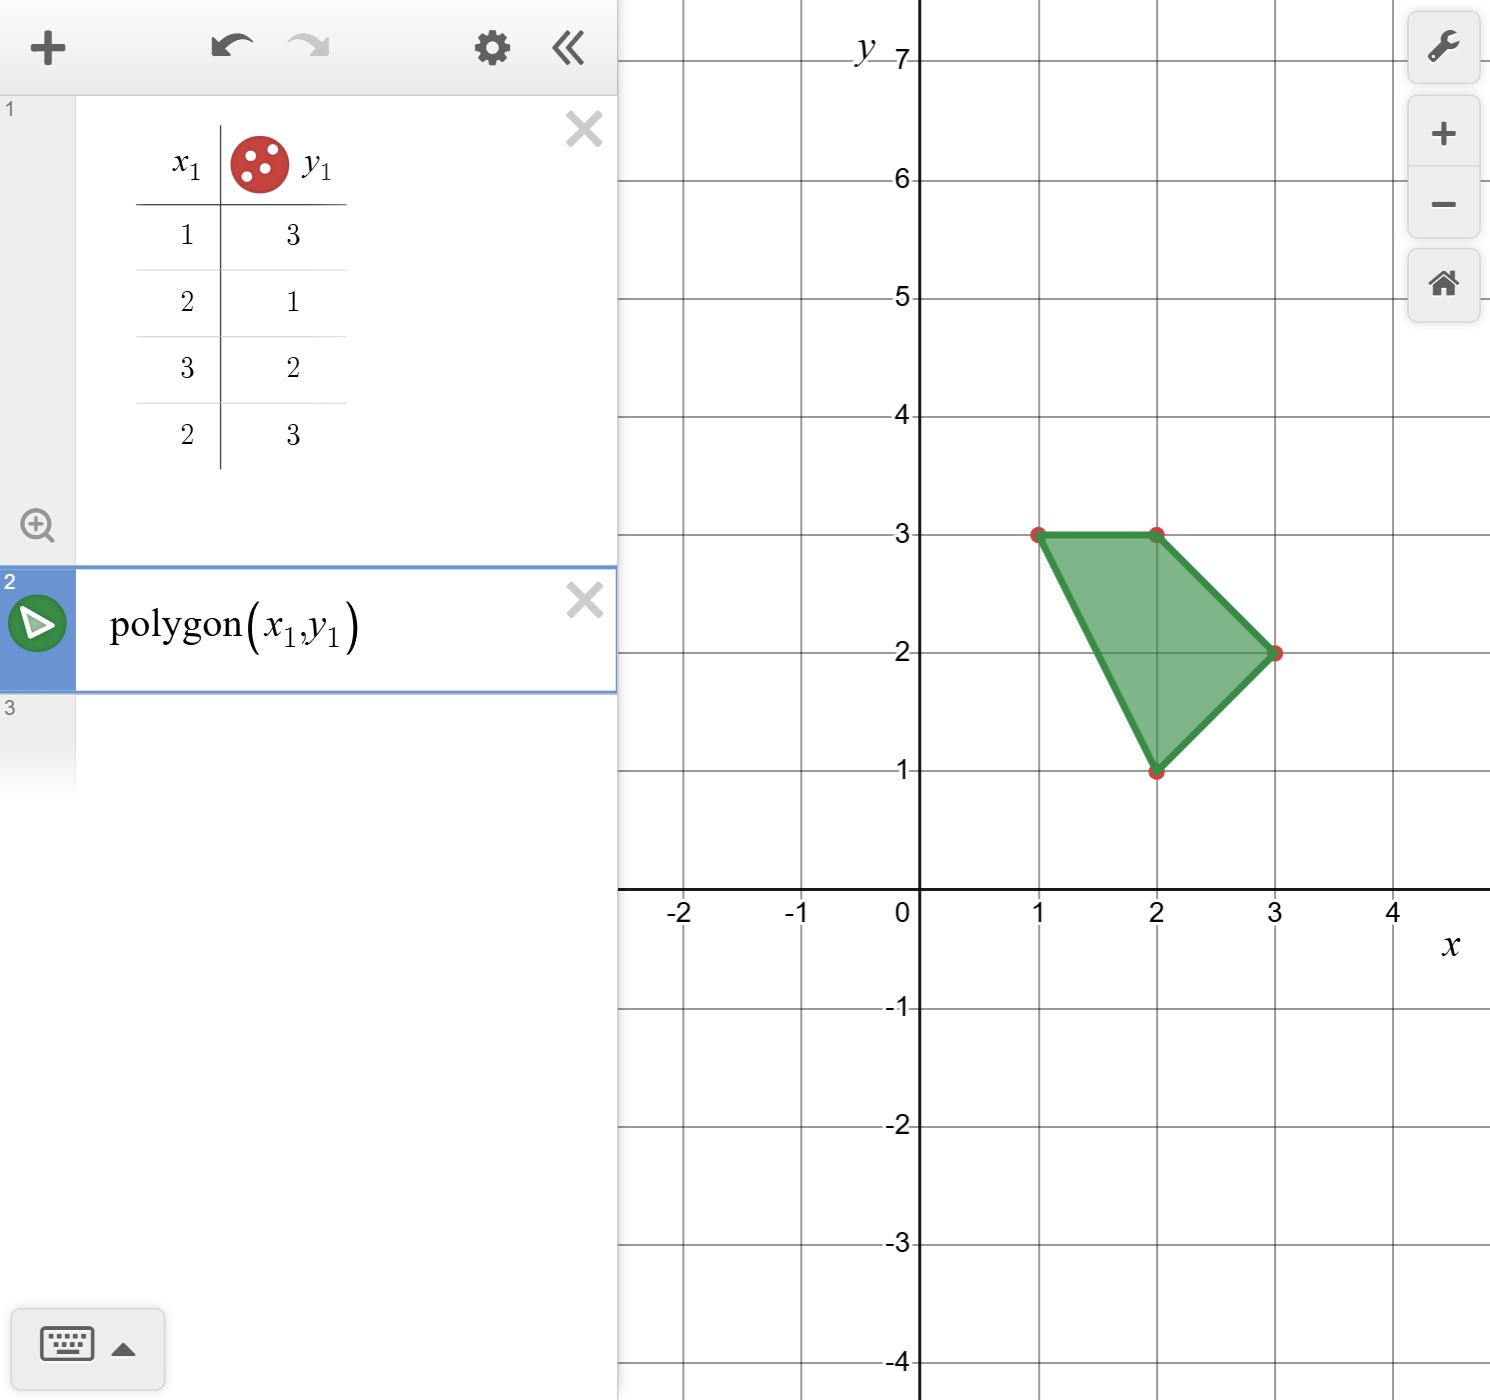Click the undo arrow icon
This screenshot has width=1490, height=1400.
[231, 45]
